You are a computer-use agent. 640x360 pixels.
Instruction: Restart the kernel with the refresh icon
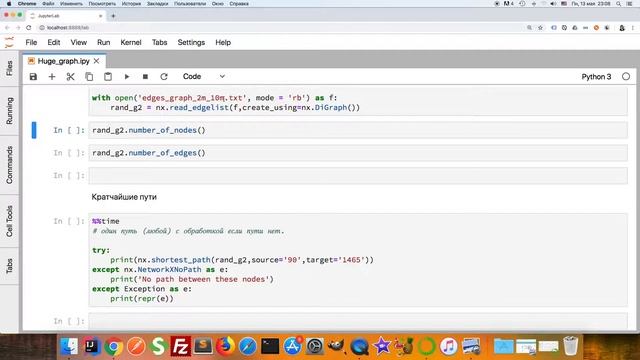click(x=164, y=77)
